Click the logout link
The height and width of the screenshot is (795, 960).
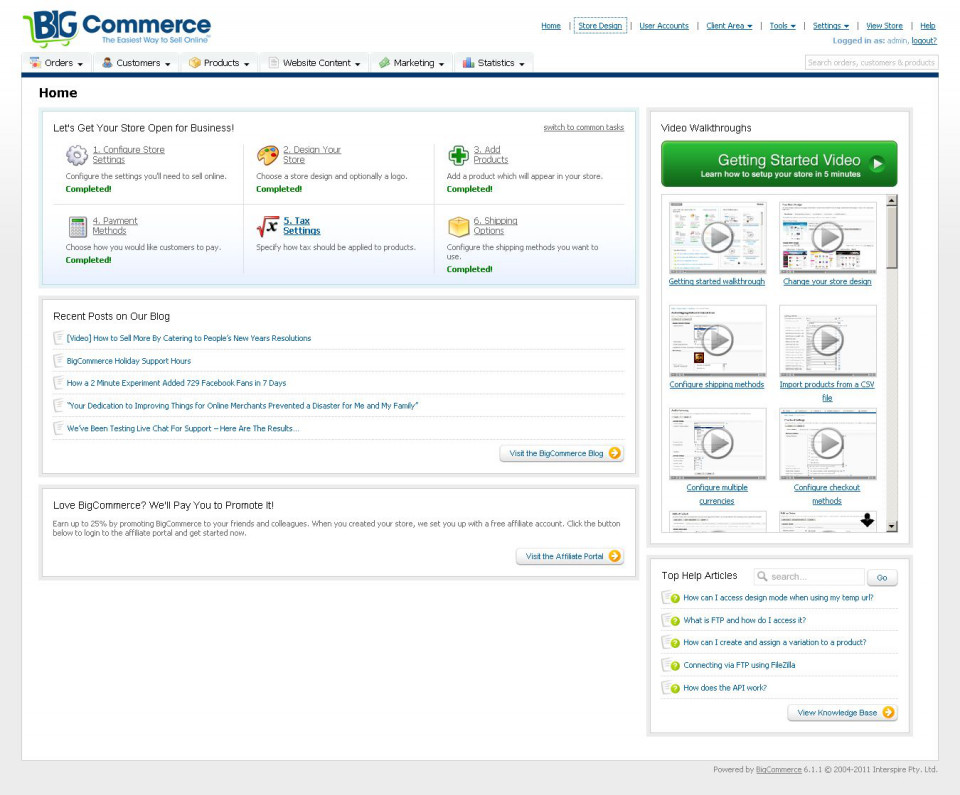(924, 40)
